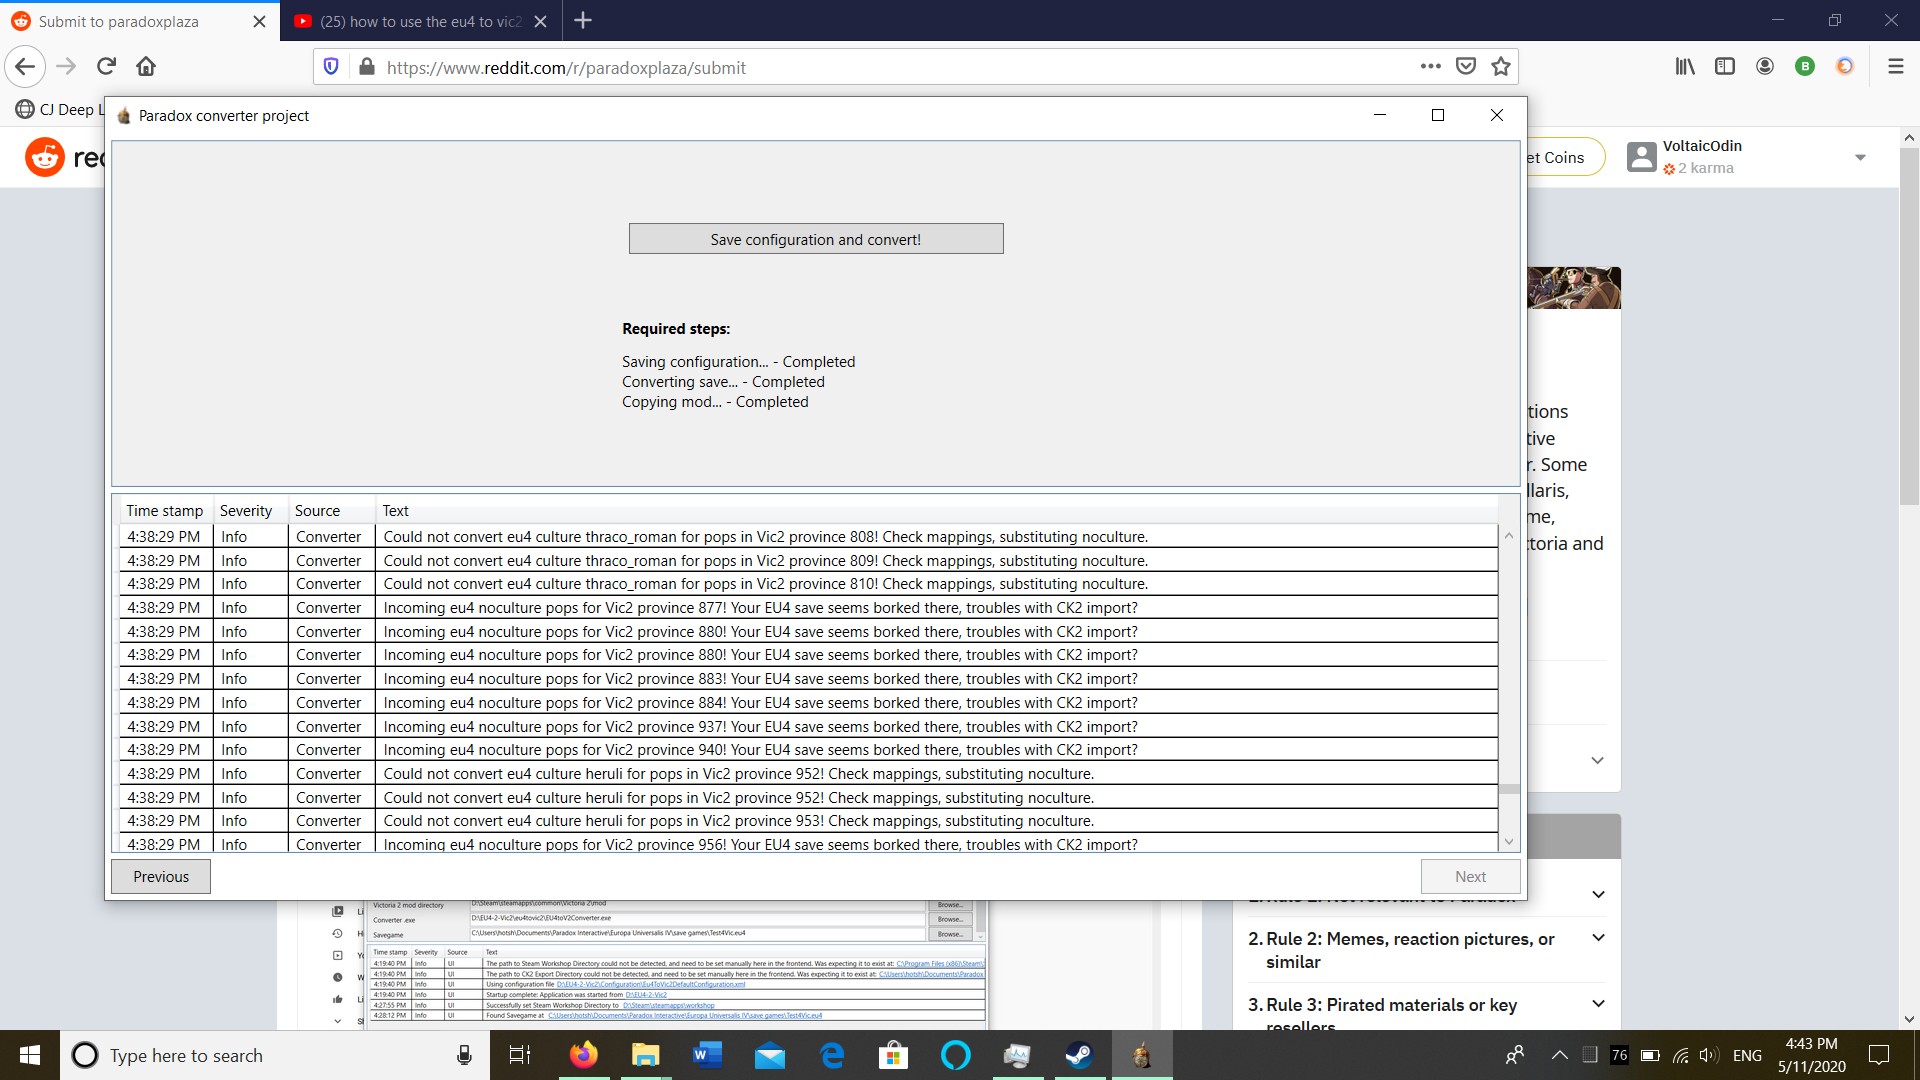Open page actions ellipsis menu
1920x1080 pixels.
pos(1431,67)
